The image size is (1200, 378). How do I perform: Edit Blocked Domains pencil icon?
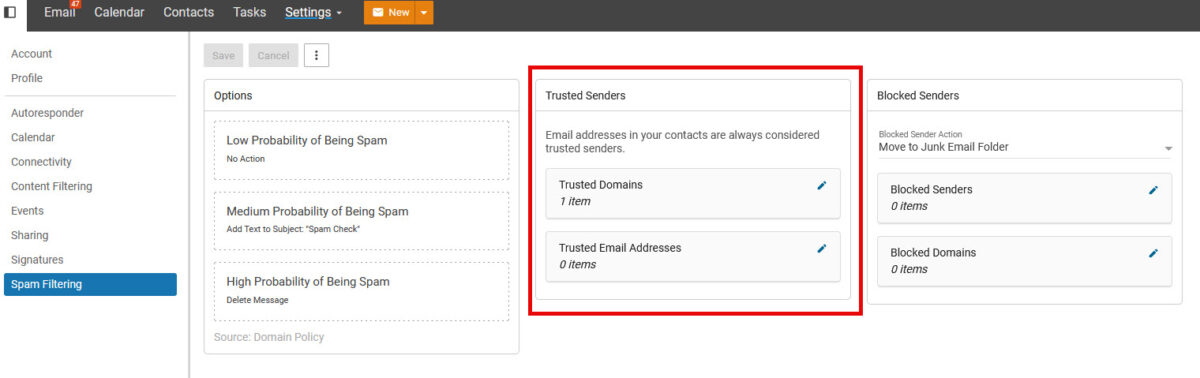click(x=1153, y=253)
